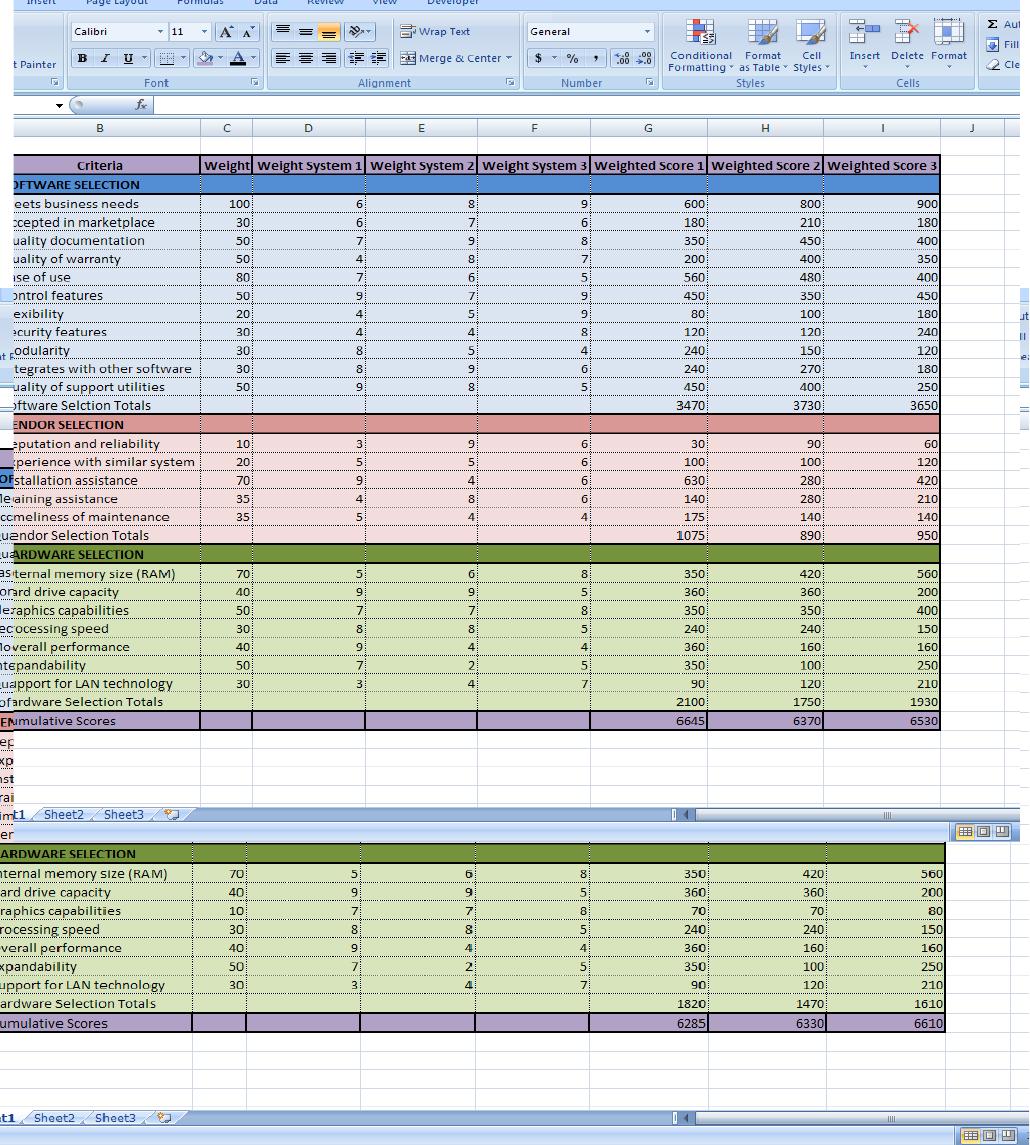Click the Fill down icon
Image resolution: width=1030 pixels, height=1145 pixels.
point(993,45)
